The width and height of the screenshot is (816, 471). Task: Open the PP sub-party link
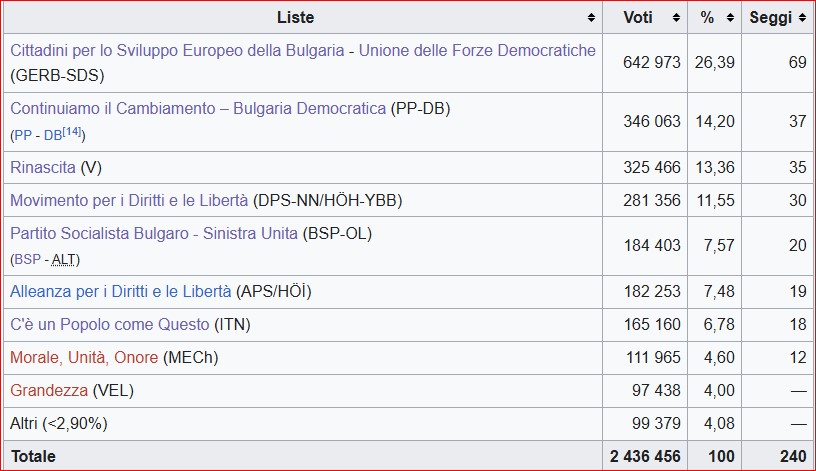click(x=22, y=135)
